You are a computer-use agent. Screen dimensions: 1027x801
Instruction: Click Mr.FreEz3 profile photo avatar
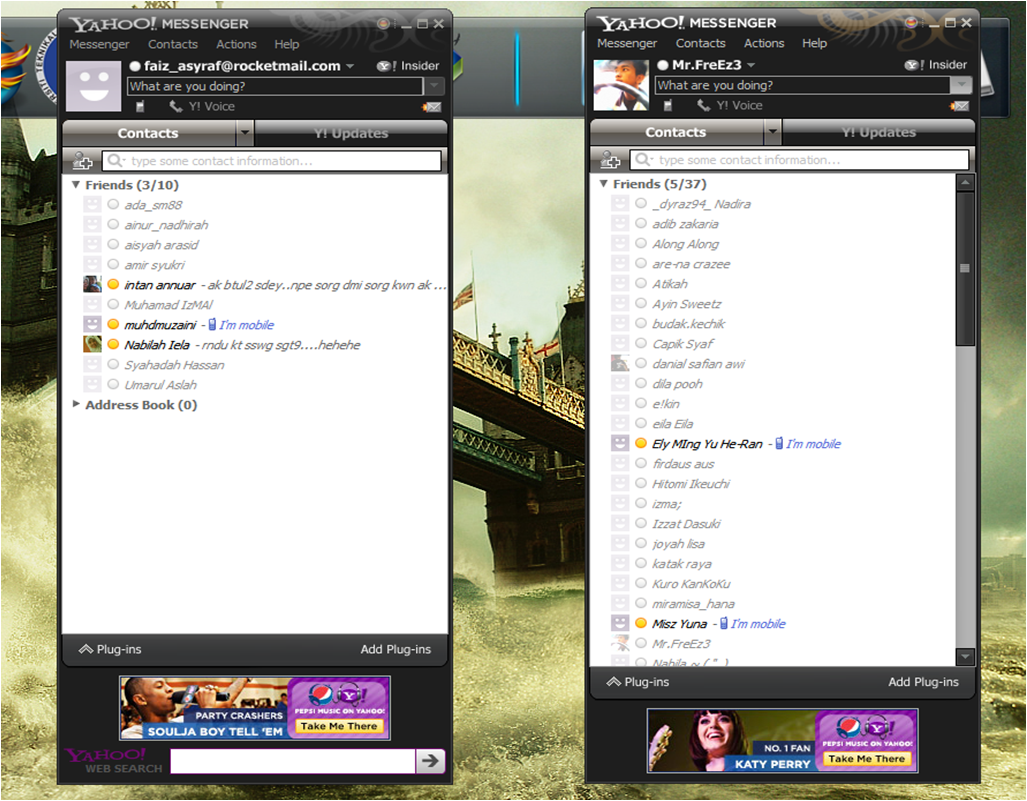[622, 84]
